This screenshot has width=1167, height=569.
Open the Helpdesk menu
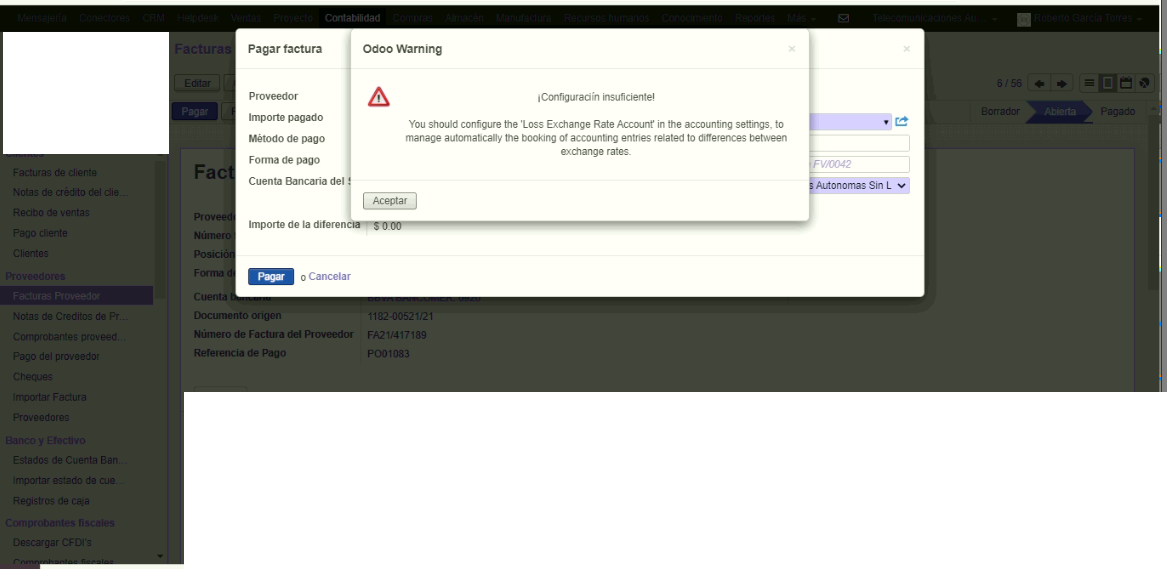pos(198,18)
